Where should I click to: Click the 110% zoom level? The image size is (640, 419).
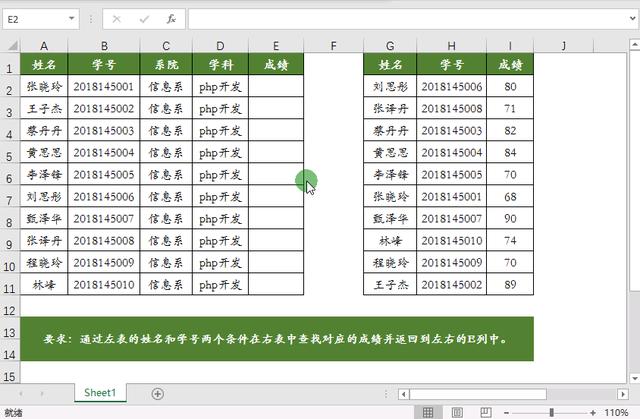click(x=616, y=412)
